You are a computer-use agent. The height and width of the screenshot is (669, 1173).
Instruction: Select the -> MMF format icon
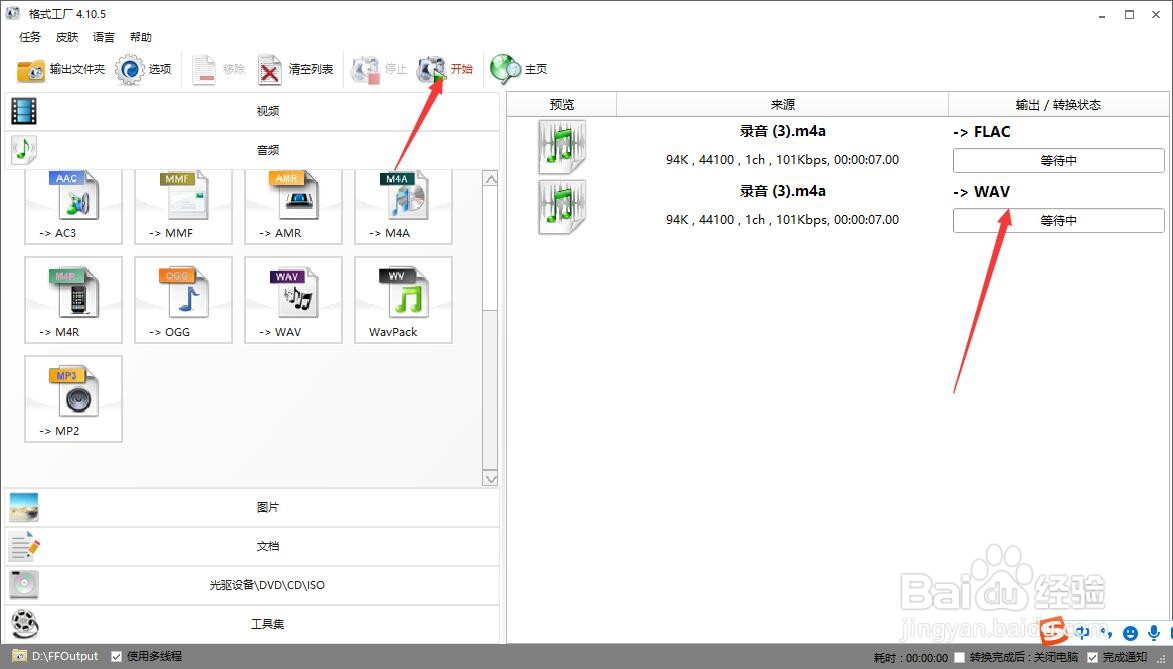(183, 205)
